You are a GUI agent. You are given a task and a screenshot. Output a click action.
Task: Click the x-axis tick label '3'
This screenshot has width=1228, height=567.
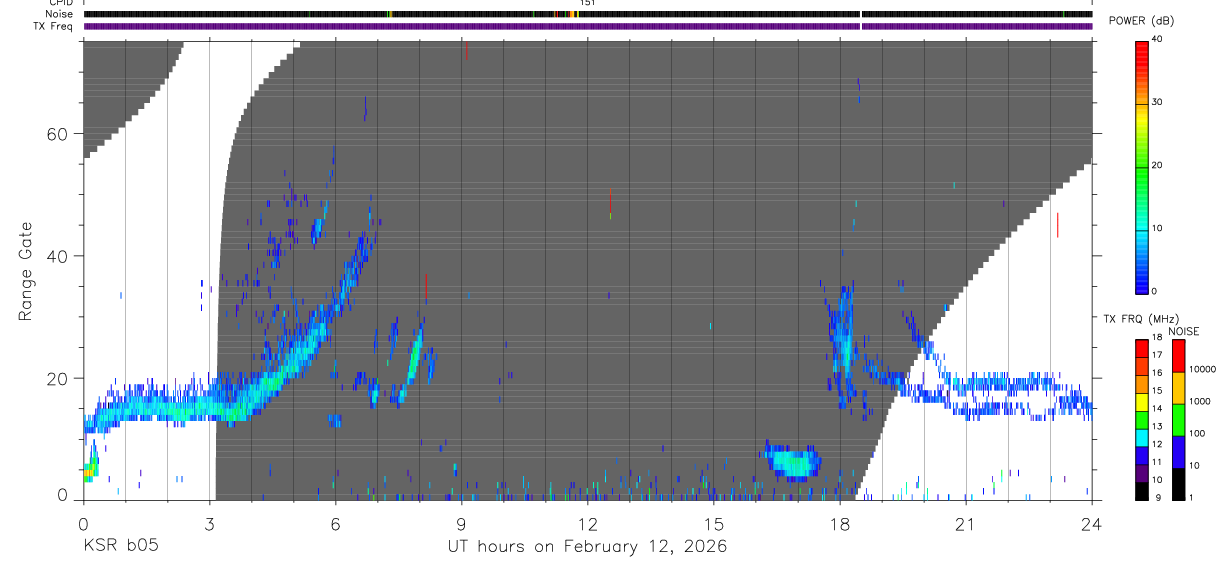point(210,524)
